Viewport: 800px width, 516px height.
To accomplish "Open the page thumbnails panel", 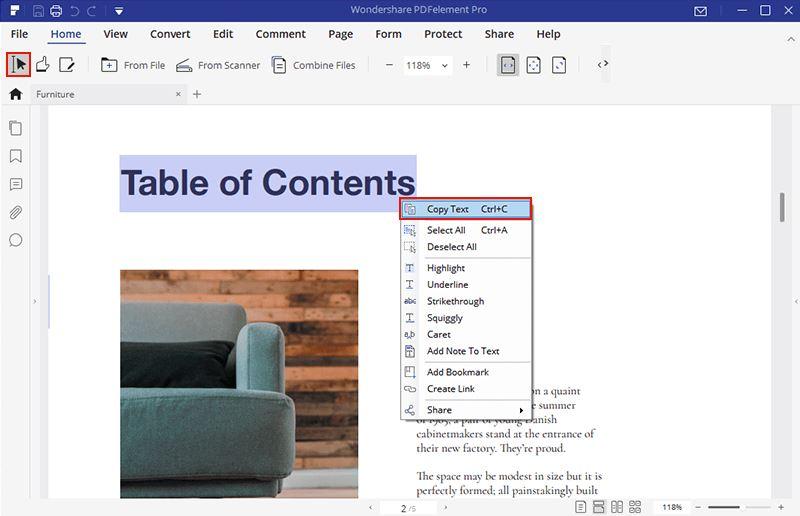I will click(x=16, y=128).
